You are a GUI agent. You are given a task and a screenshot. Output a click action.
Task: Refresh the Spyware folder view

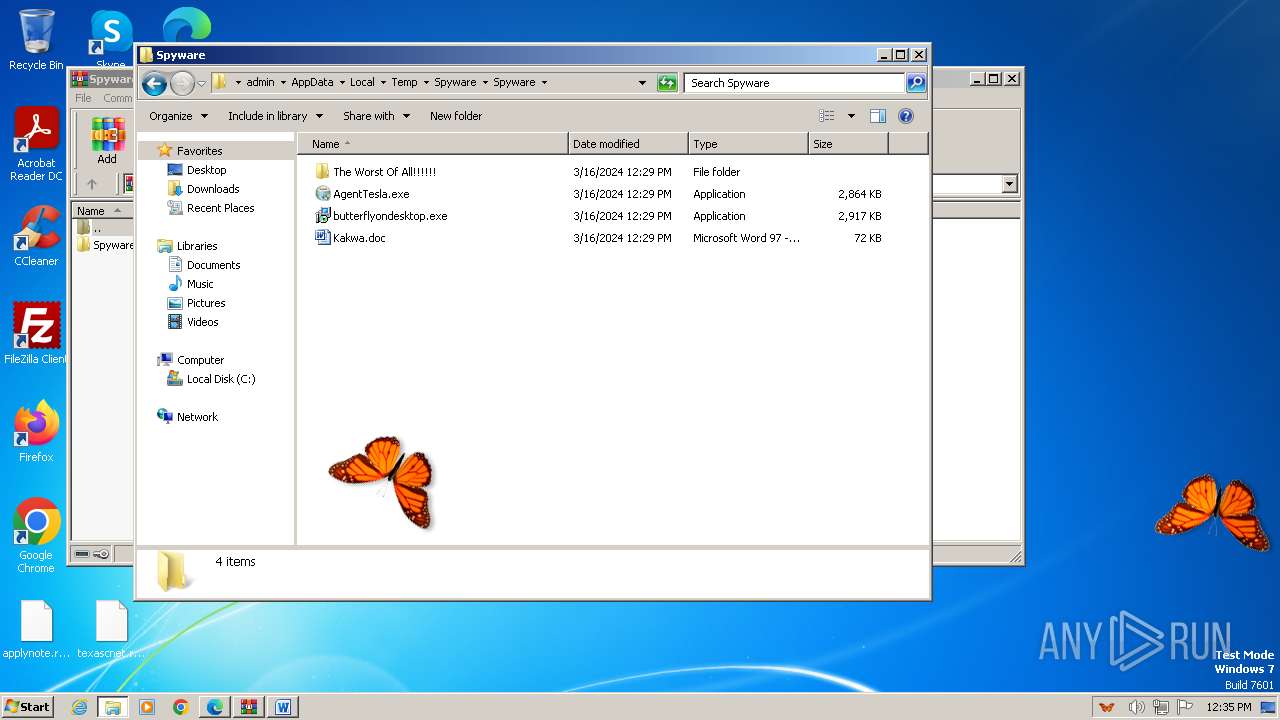667,83
